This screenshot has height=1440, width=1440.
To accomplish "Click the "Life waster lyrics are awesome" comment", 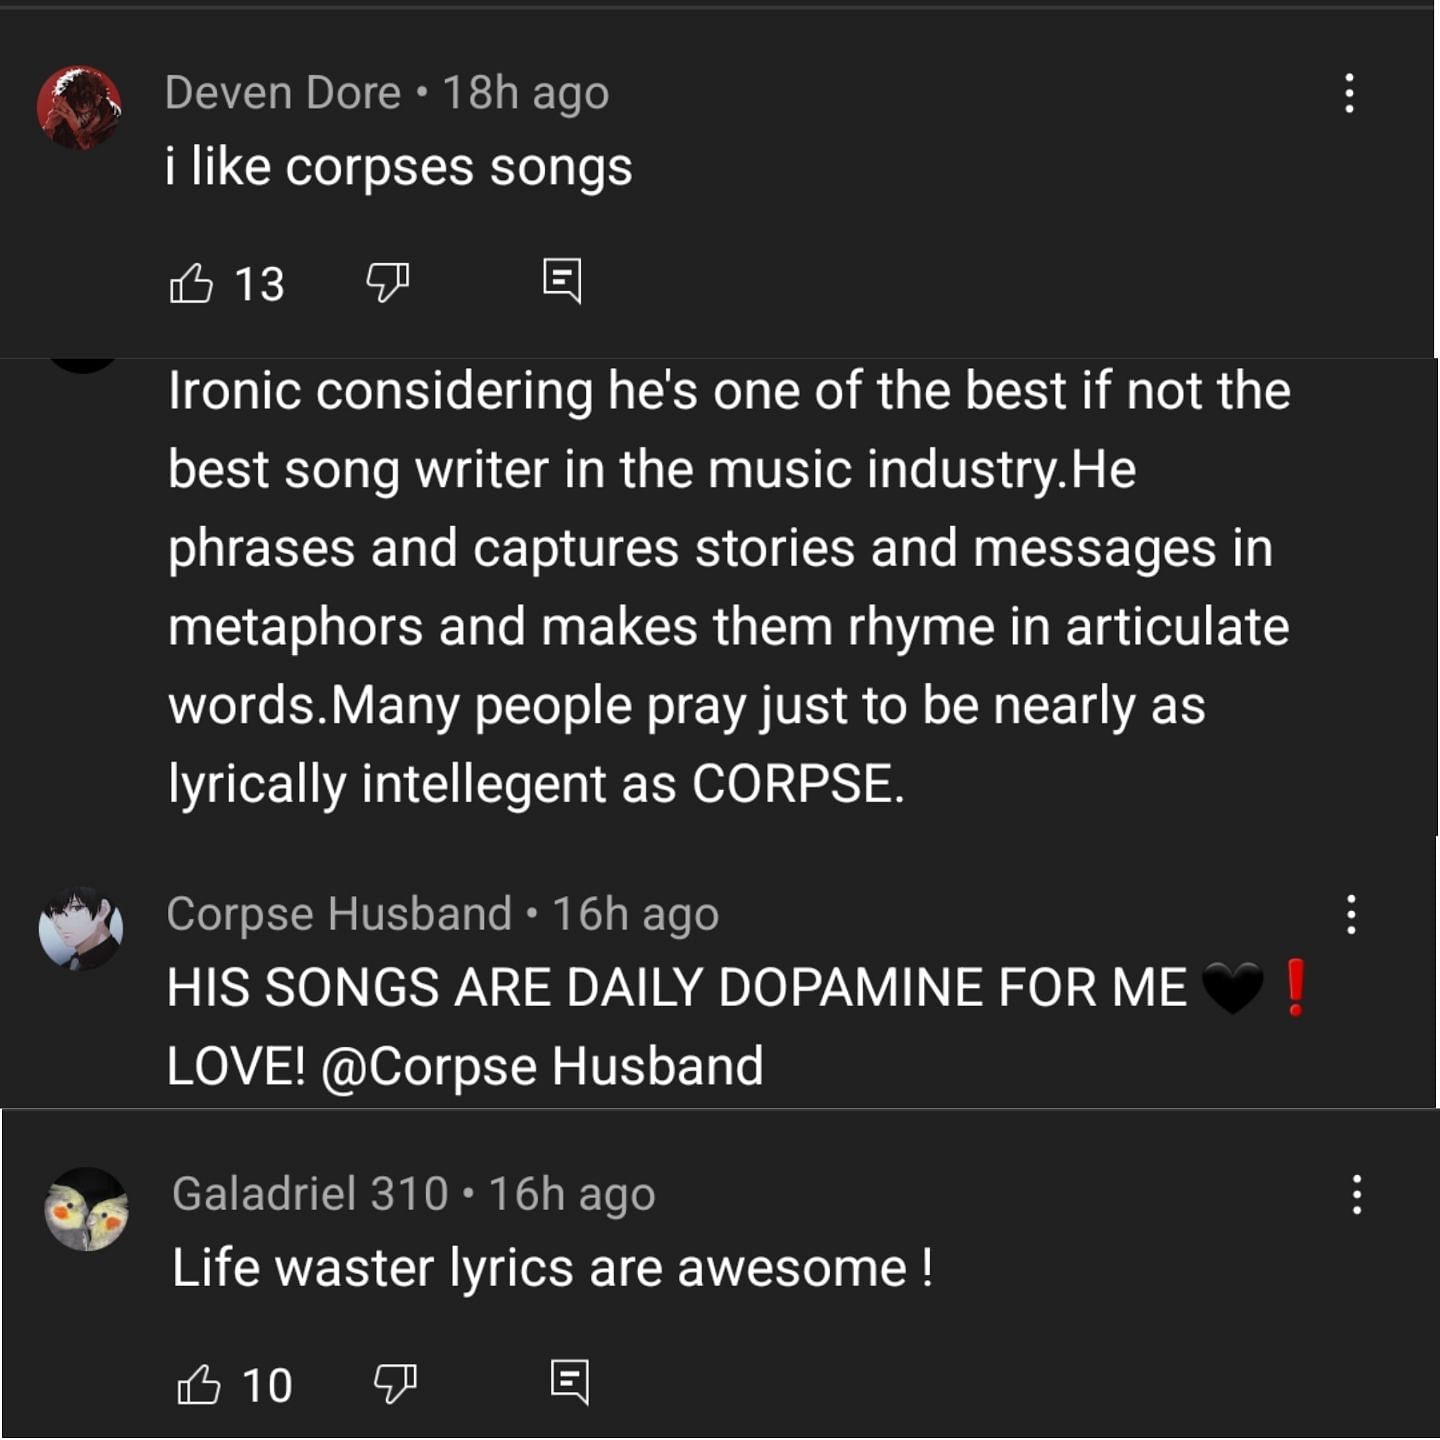I will [x=552, y=1268].
